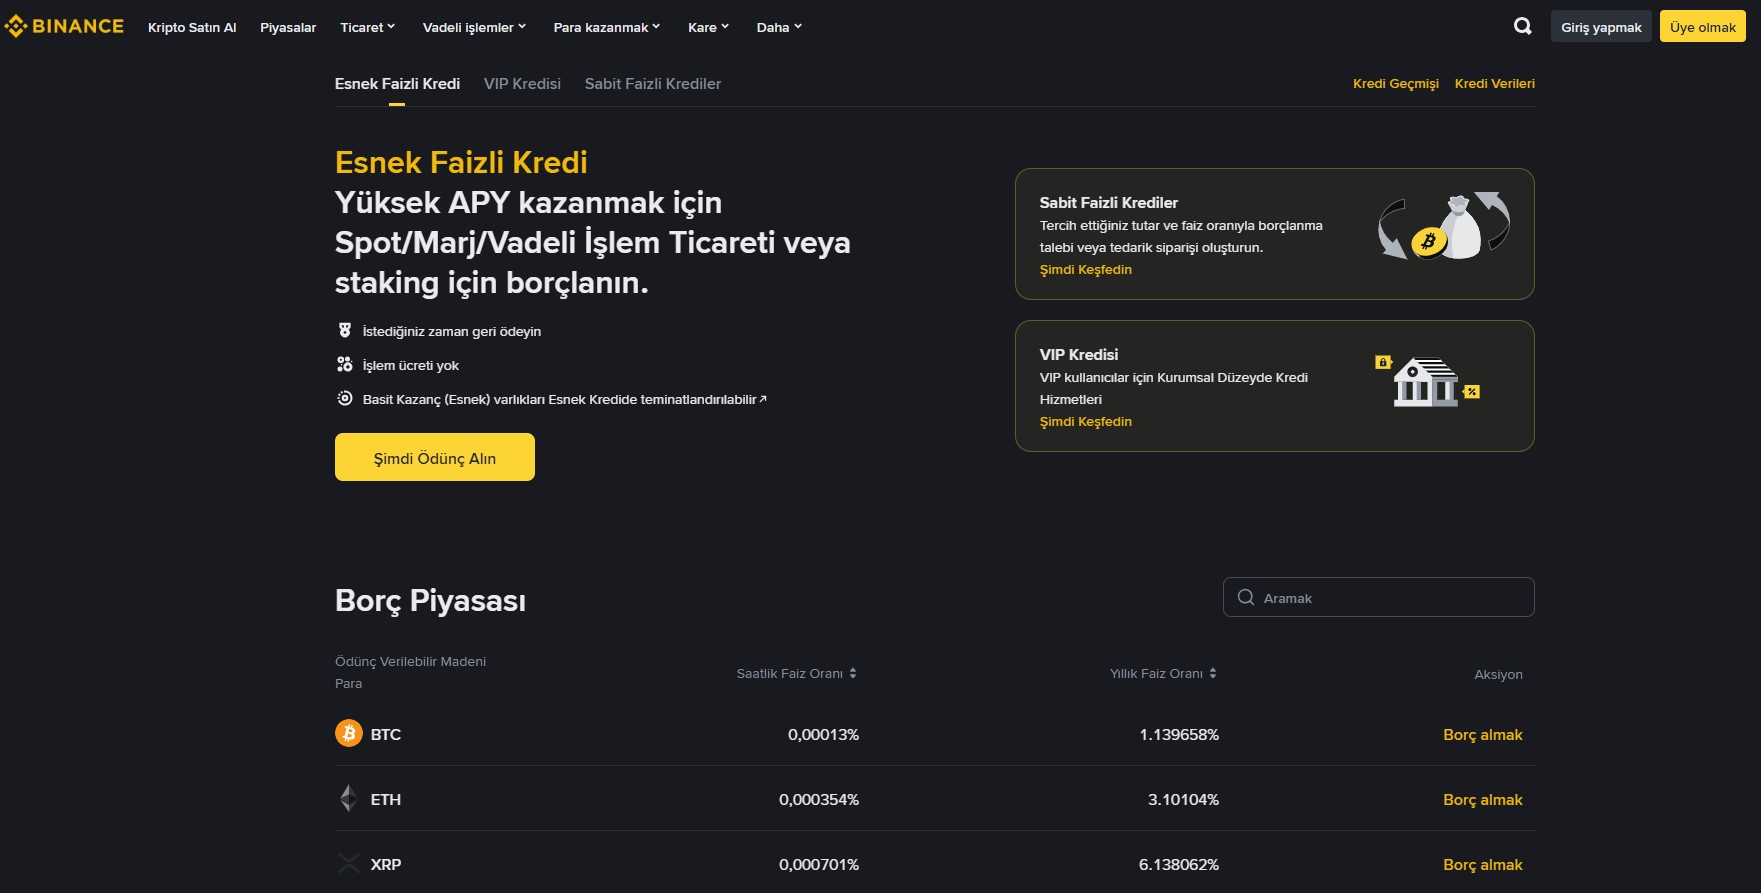Select BTC hourly rate 0,00013%
This screenshot has width=1761, height=893.
coord(823,735)
